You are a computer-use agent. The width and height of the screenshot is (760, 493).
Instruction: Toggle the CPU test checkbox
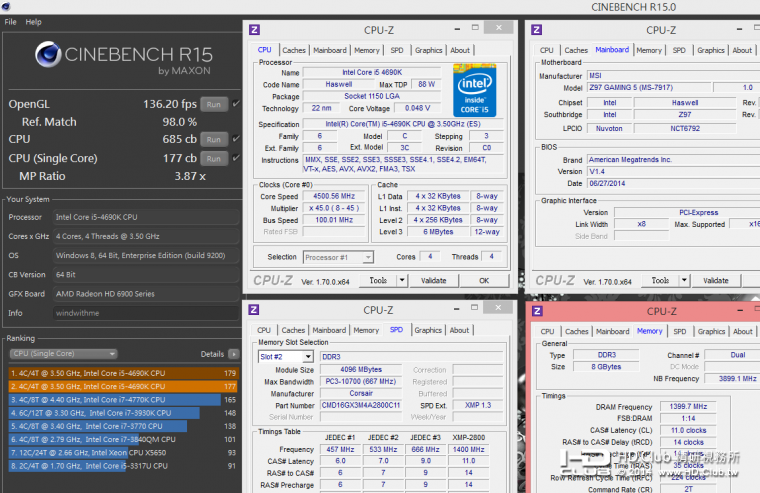tap(236, 139)
